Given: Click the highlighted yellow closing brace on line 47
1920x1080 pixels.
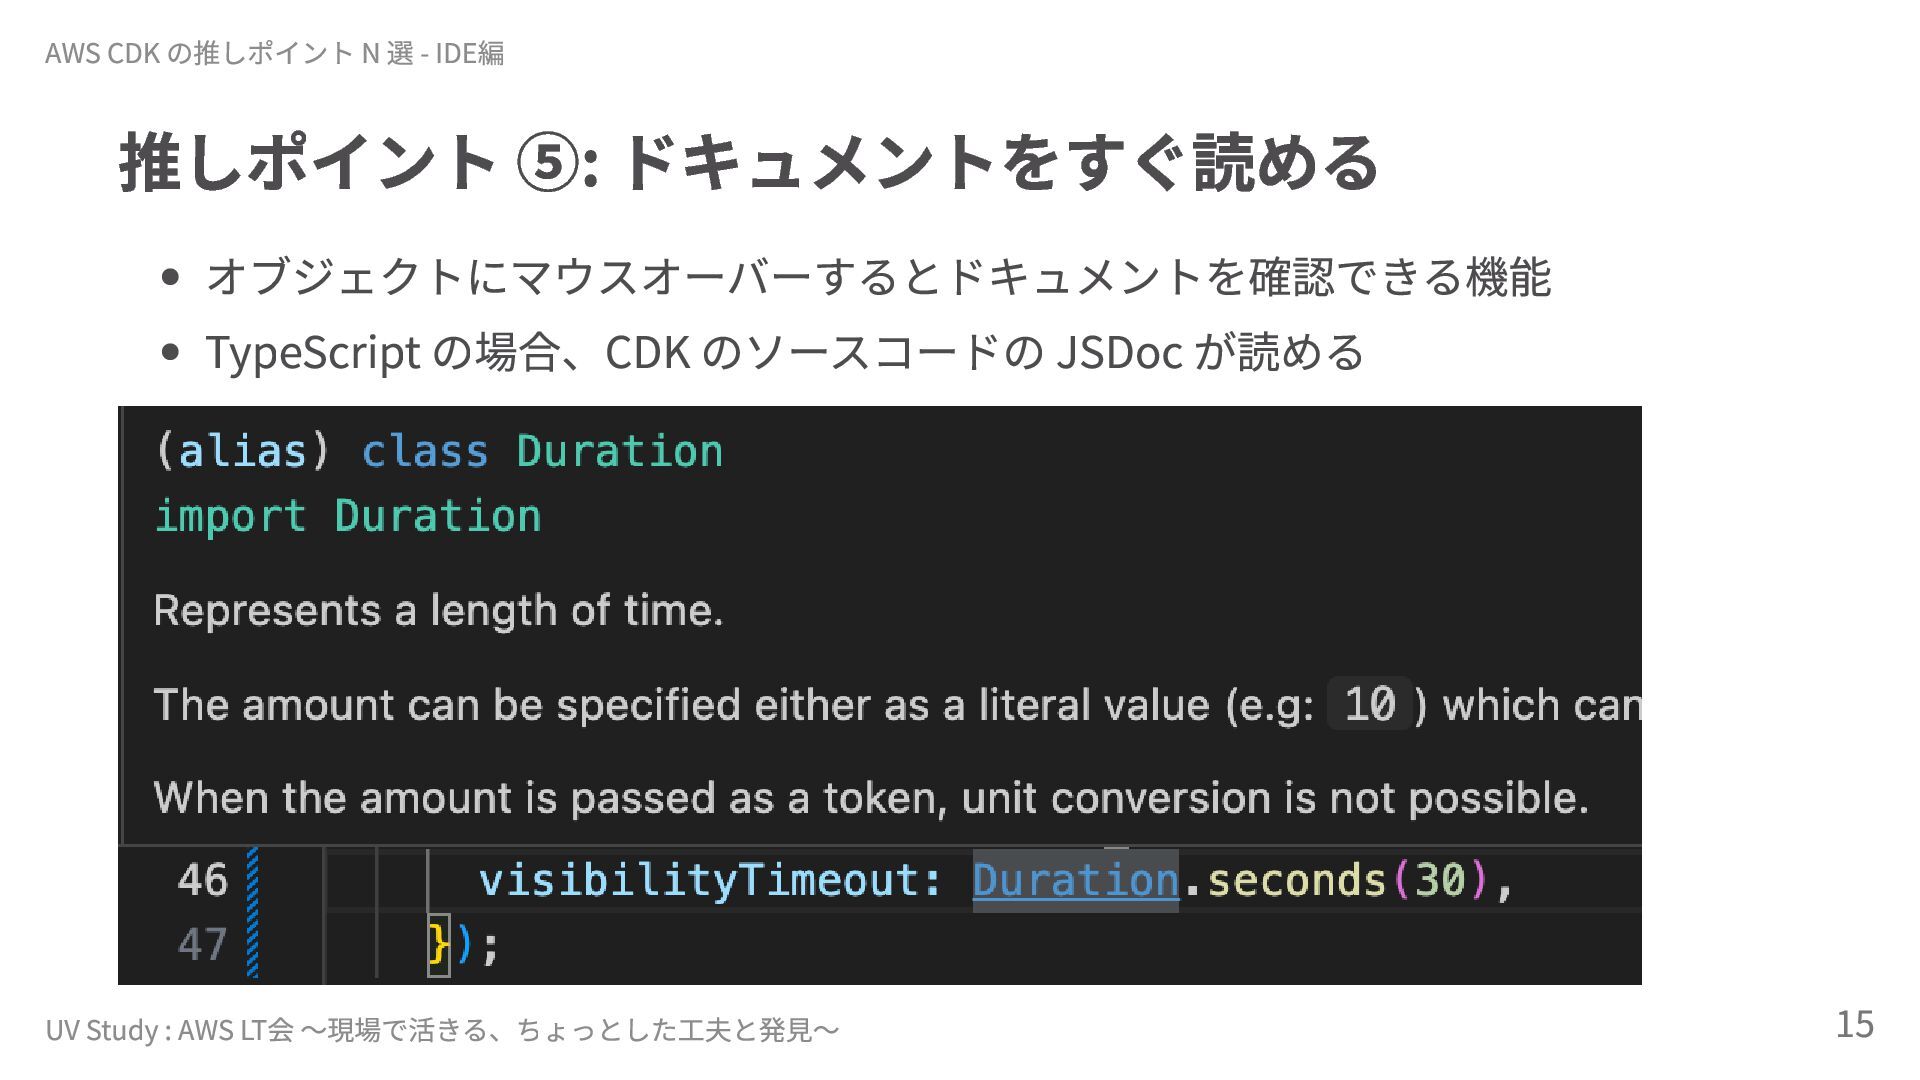Looking at the screenshot, I should pos(438,945).
